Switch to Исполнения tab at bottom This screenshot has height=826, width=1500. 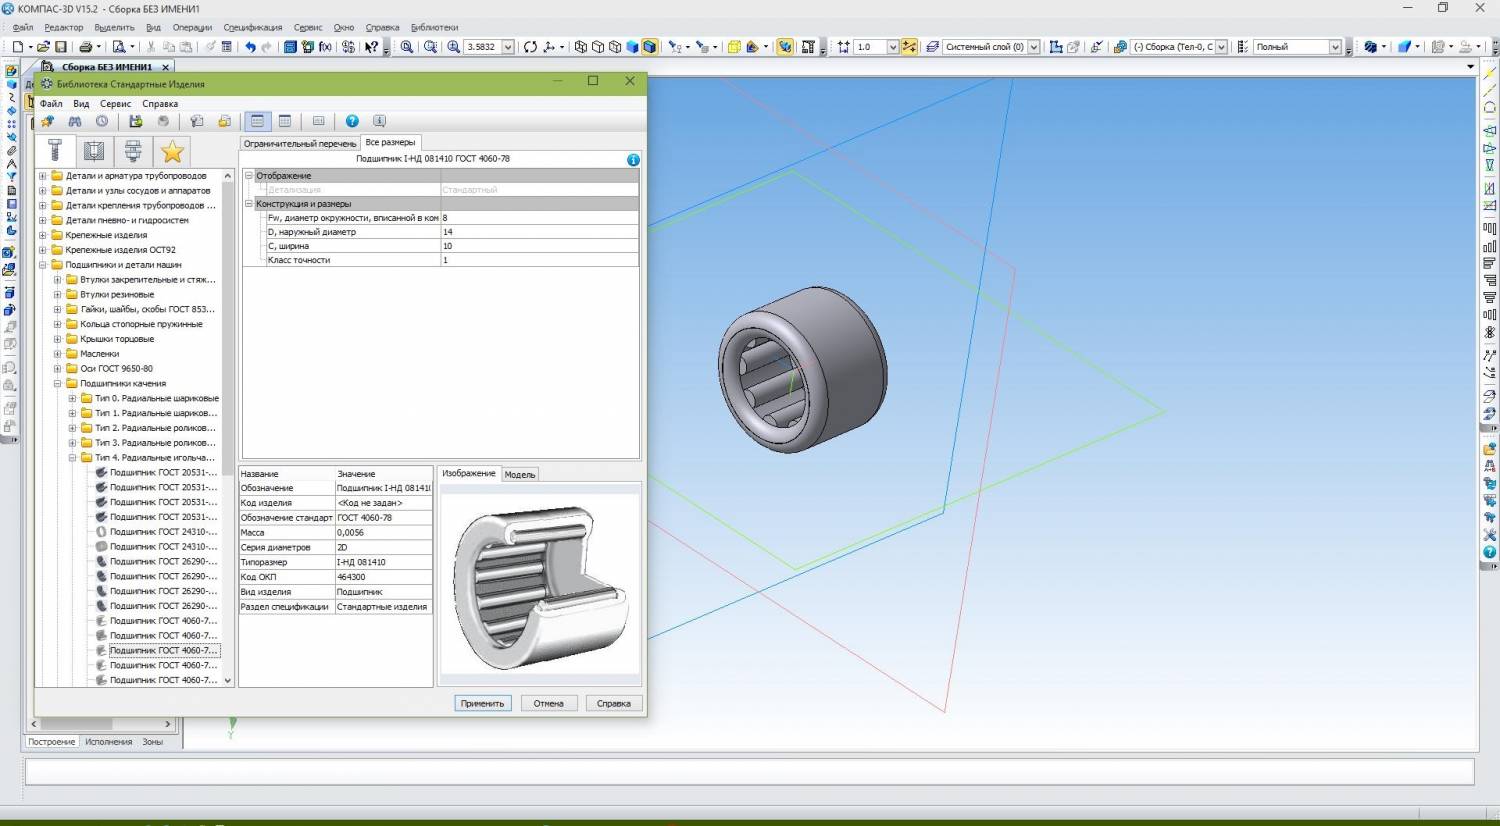pyautogui.click(x=108, y=742)
